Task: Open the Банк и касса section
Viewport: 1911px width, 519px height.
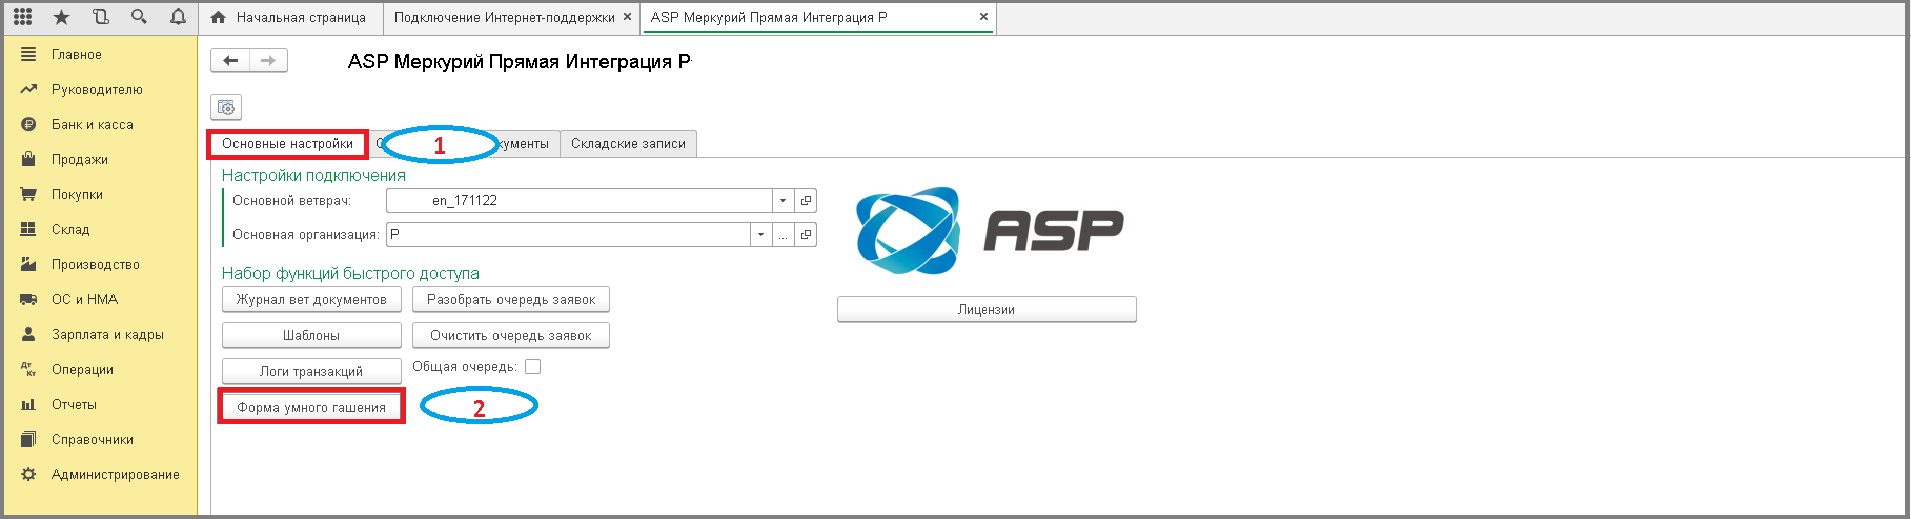Action: (x=93, y=124)
